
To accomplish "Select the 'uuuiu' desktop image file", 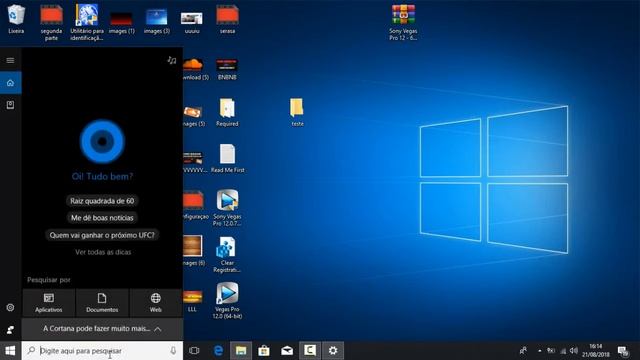I will tap(191, 23).
